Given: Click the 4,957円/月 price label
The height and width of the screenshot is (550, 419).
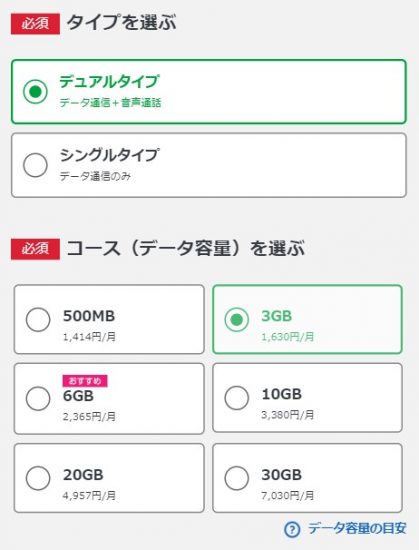Looking at the screenshot, I should pyautogui.click(x=89, y=496).
